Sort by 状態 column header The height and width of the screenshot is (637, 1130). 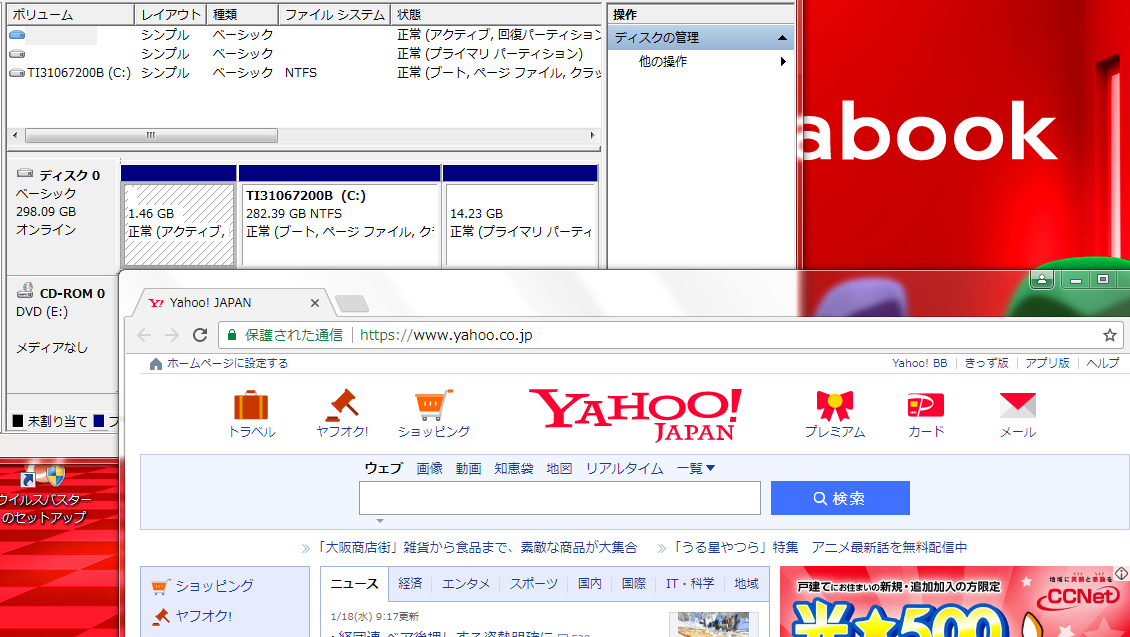click(x=496, y=14)
